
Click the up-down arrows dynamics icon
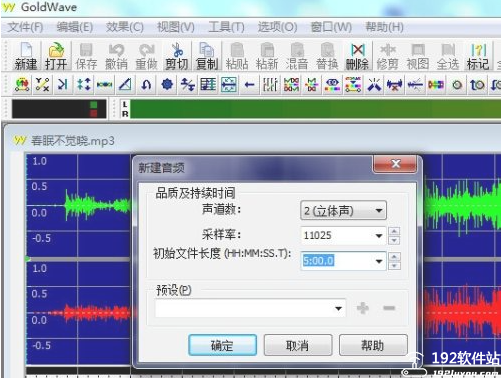click(84, 85)
